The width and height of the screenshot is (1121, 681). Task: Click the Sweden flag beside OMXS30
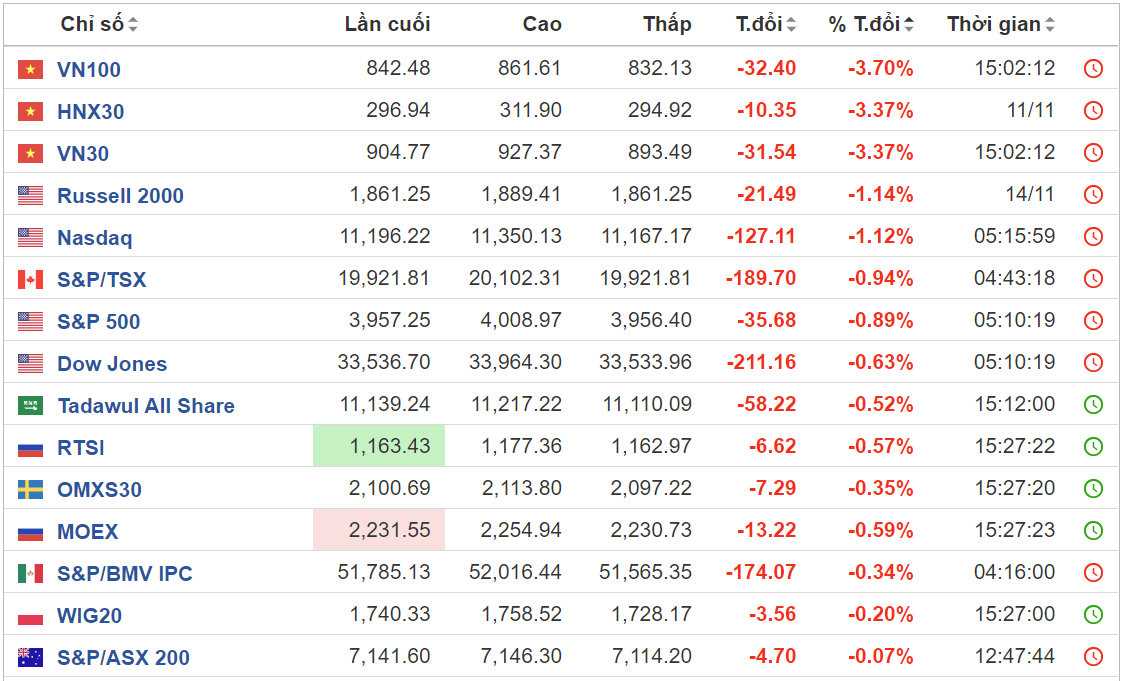[30, 490]
